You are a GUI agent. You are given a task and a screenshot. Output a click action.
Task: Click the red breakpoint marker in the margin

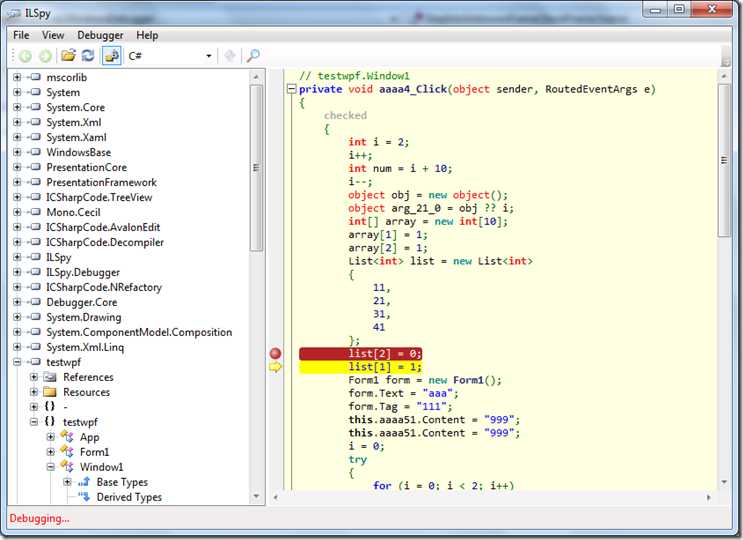[x=276, y=353]
